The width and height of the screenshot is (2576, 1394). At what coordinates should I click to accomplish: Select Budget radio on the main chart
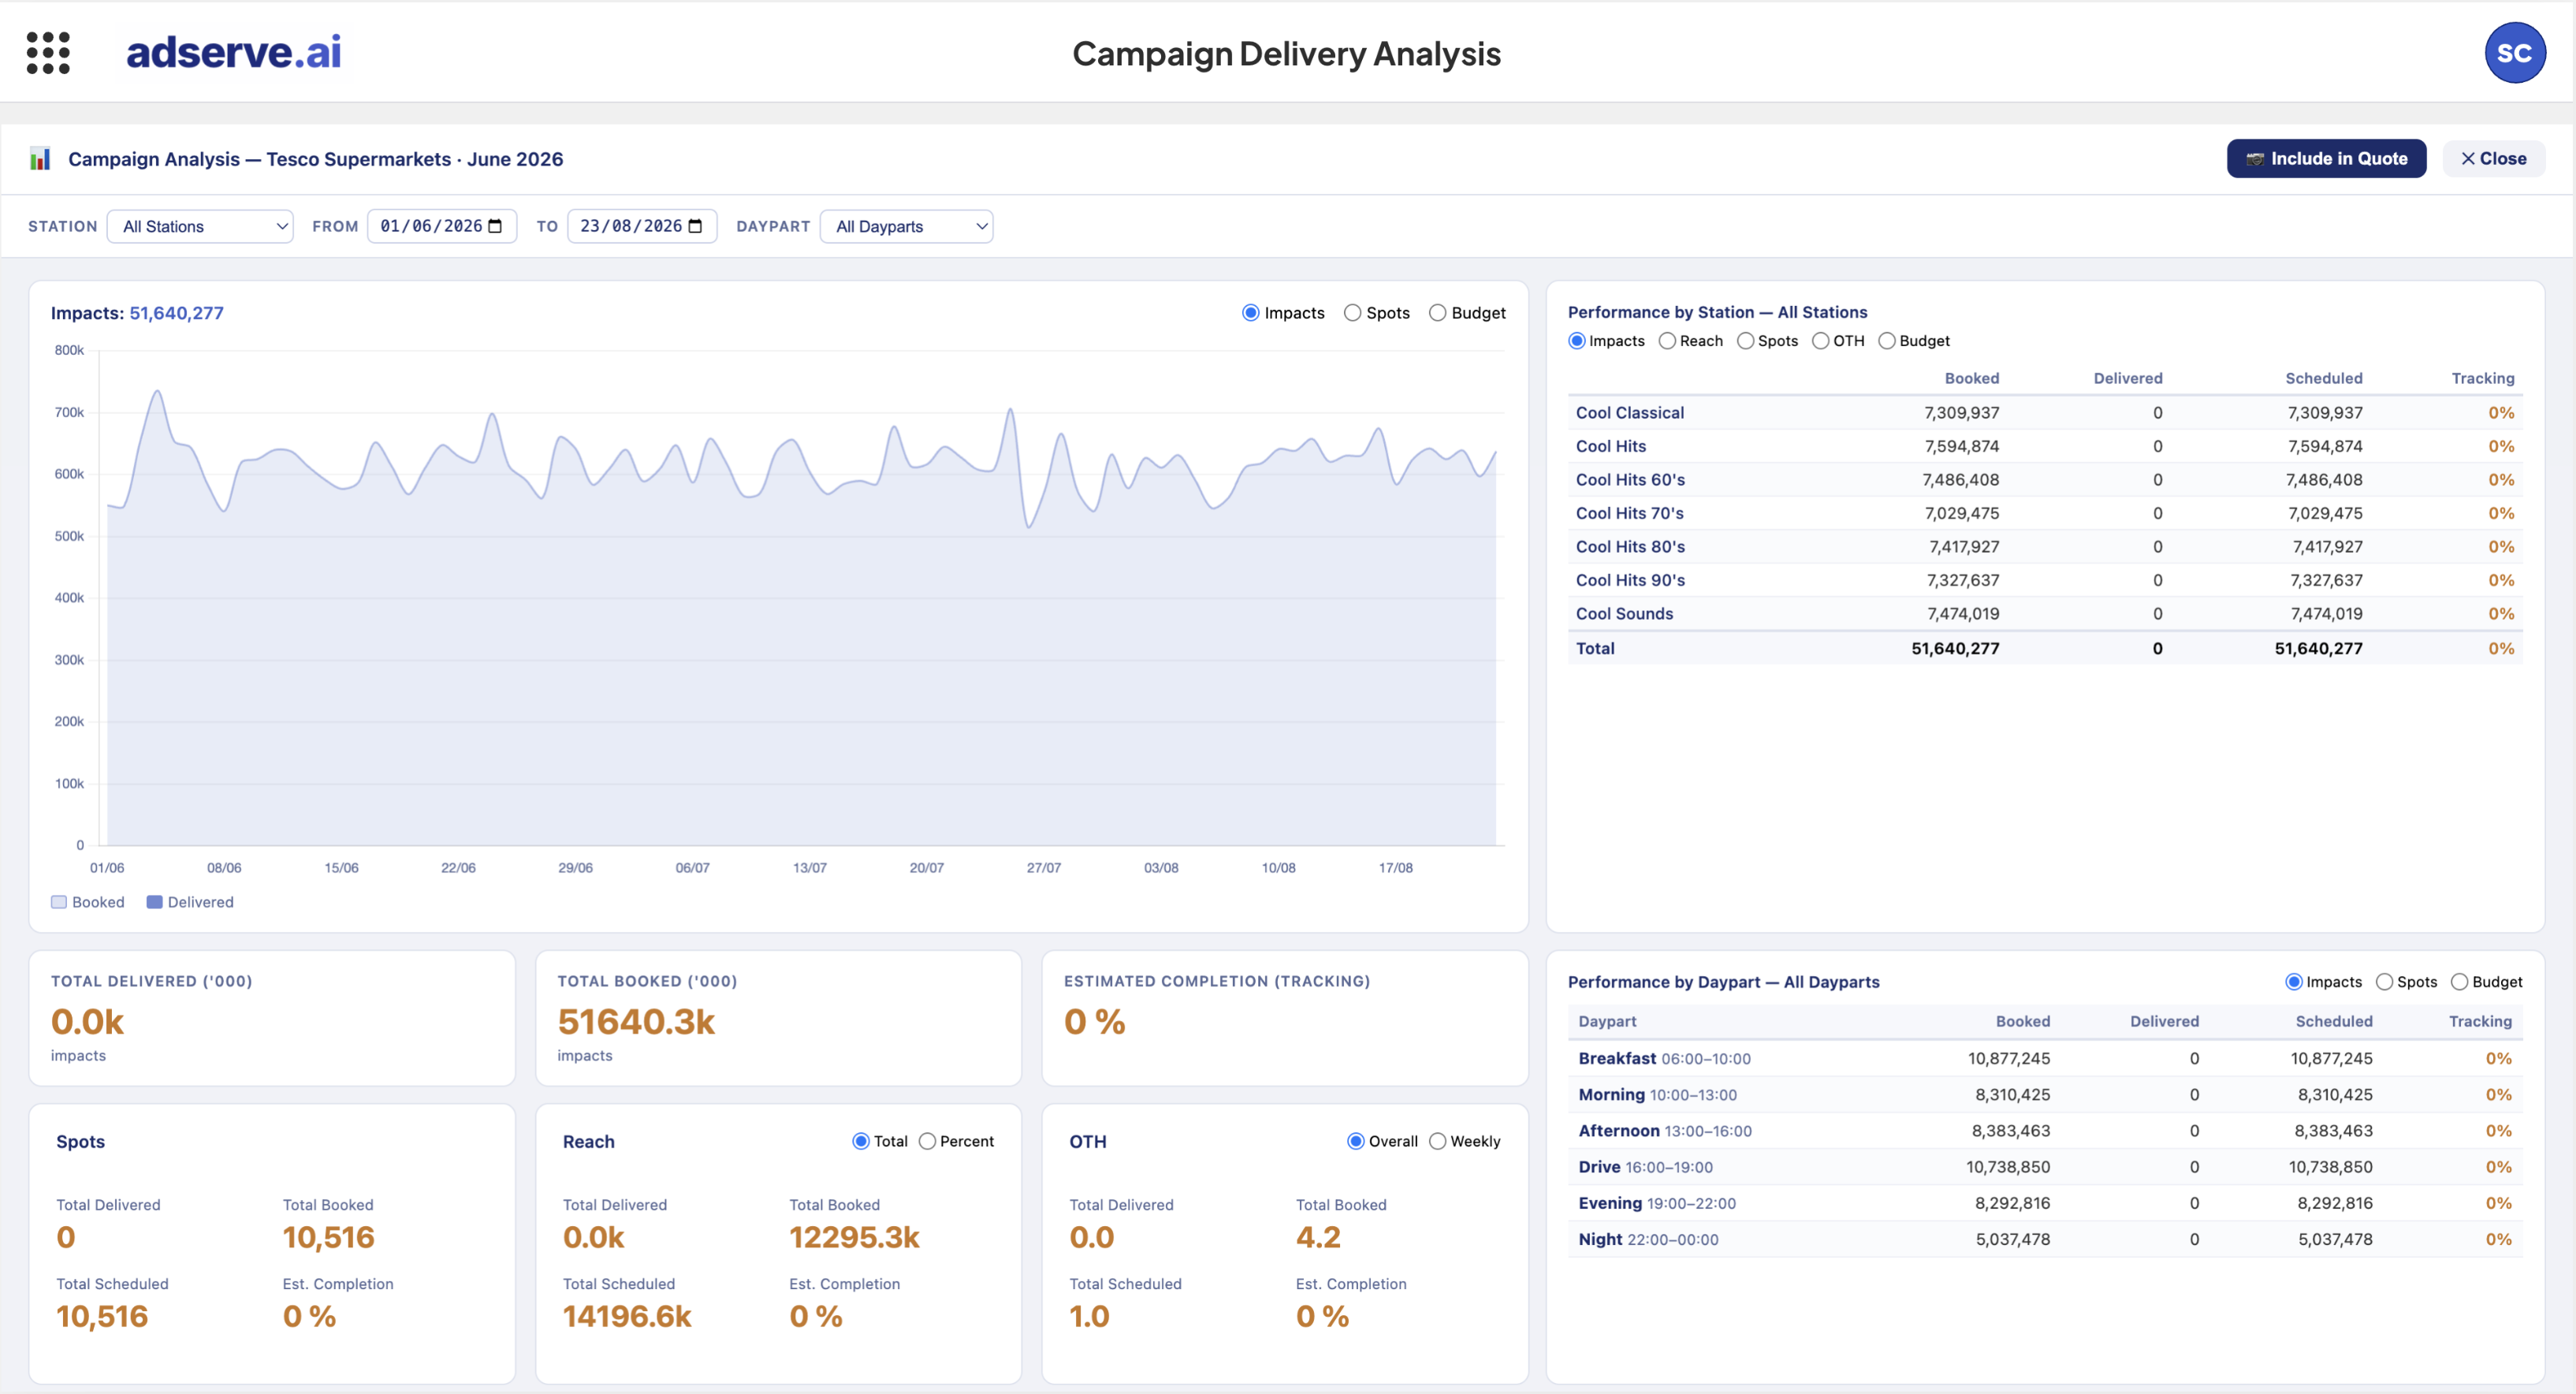(x=1437, y=313)
